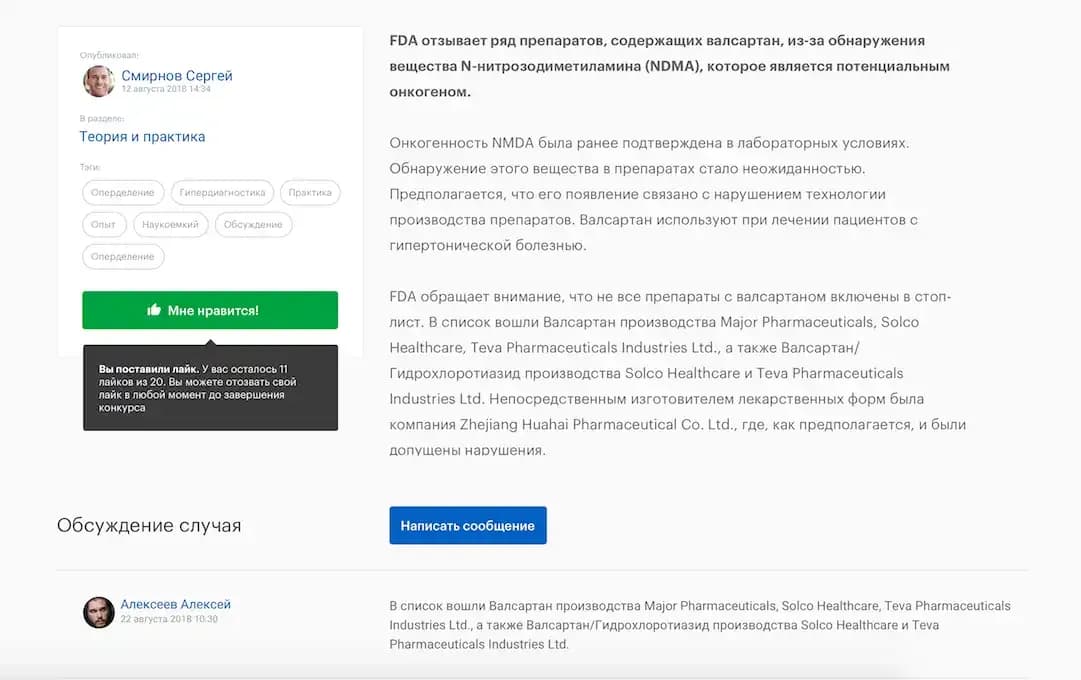1081x680 pixels.
Task: Click the comment date 22 августа 2018 10:30
Action: click(x=169, y=619)
